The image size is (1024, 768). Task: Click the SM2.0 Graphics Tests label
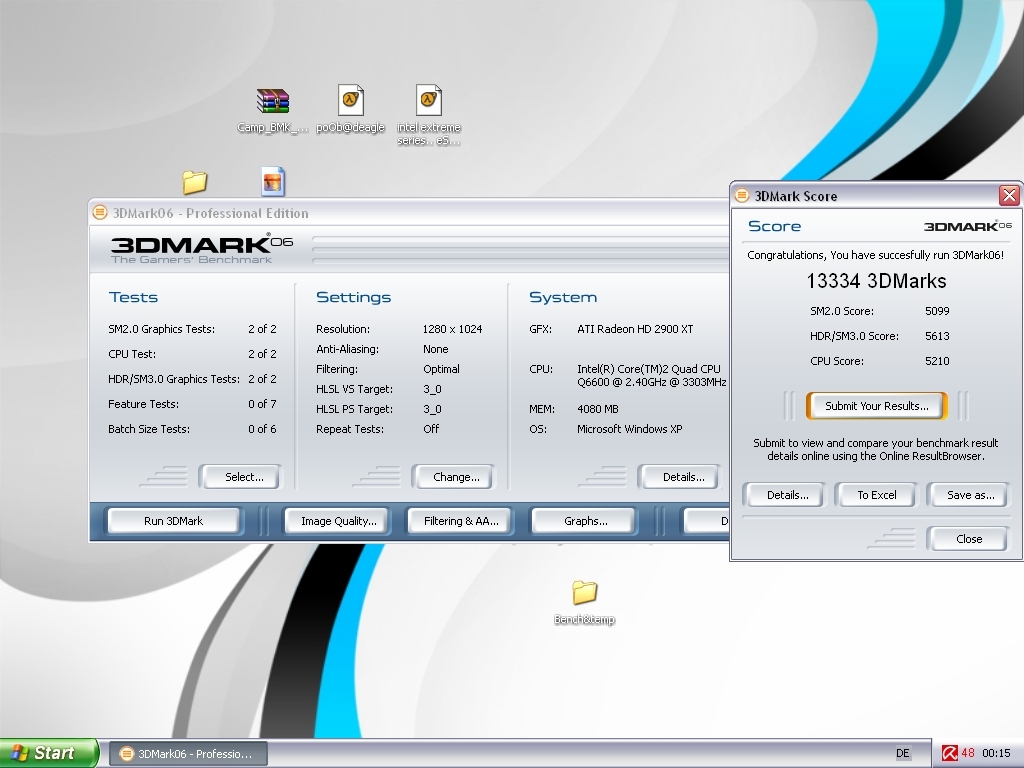click(161, 328)
